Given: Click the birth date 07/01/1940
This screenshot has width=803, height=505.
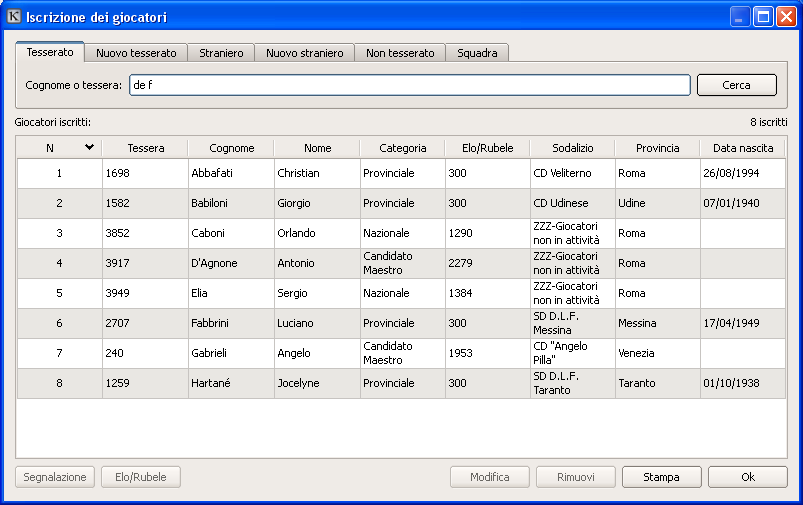Looking at the screenshot, I should click(x=731, y=203).
